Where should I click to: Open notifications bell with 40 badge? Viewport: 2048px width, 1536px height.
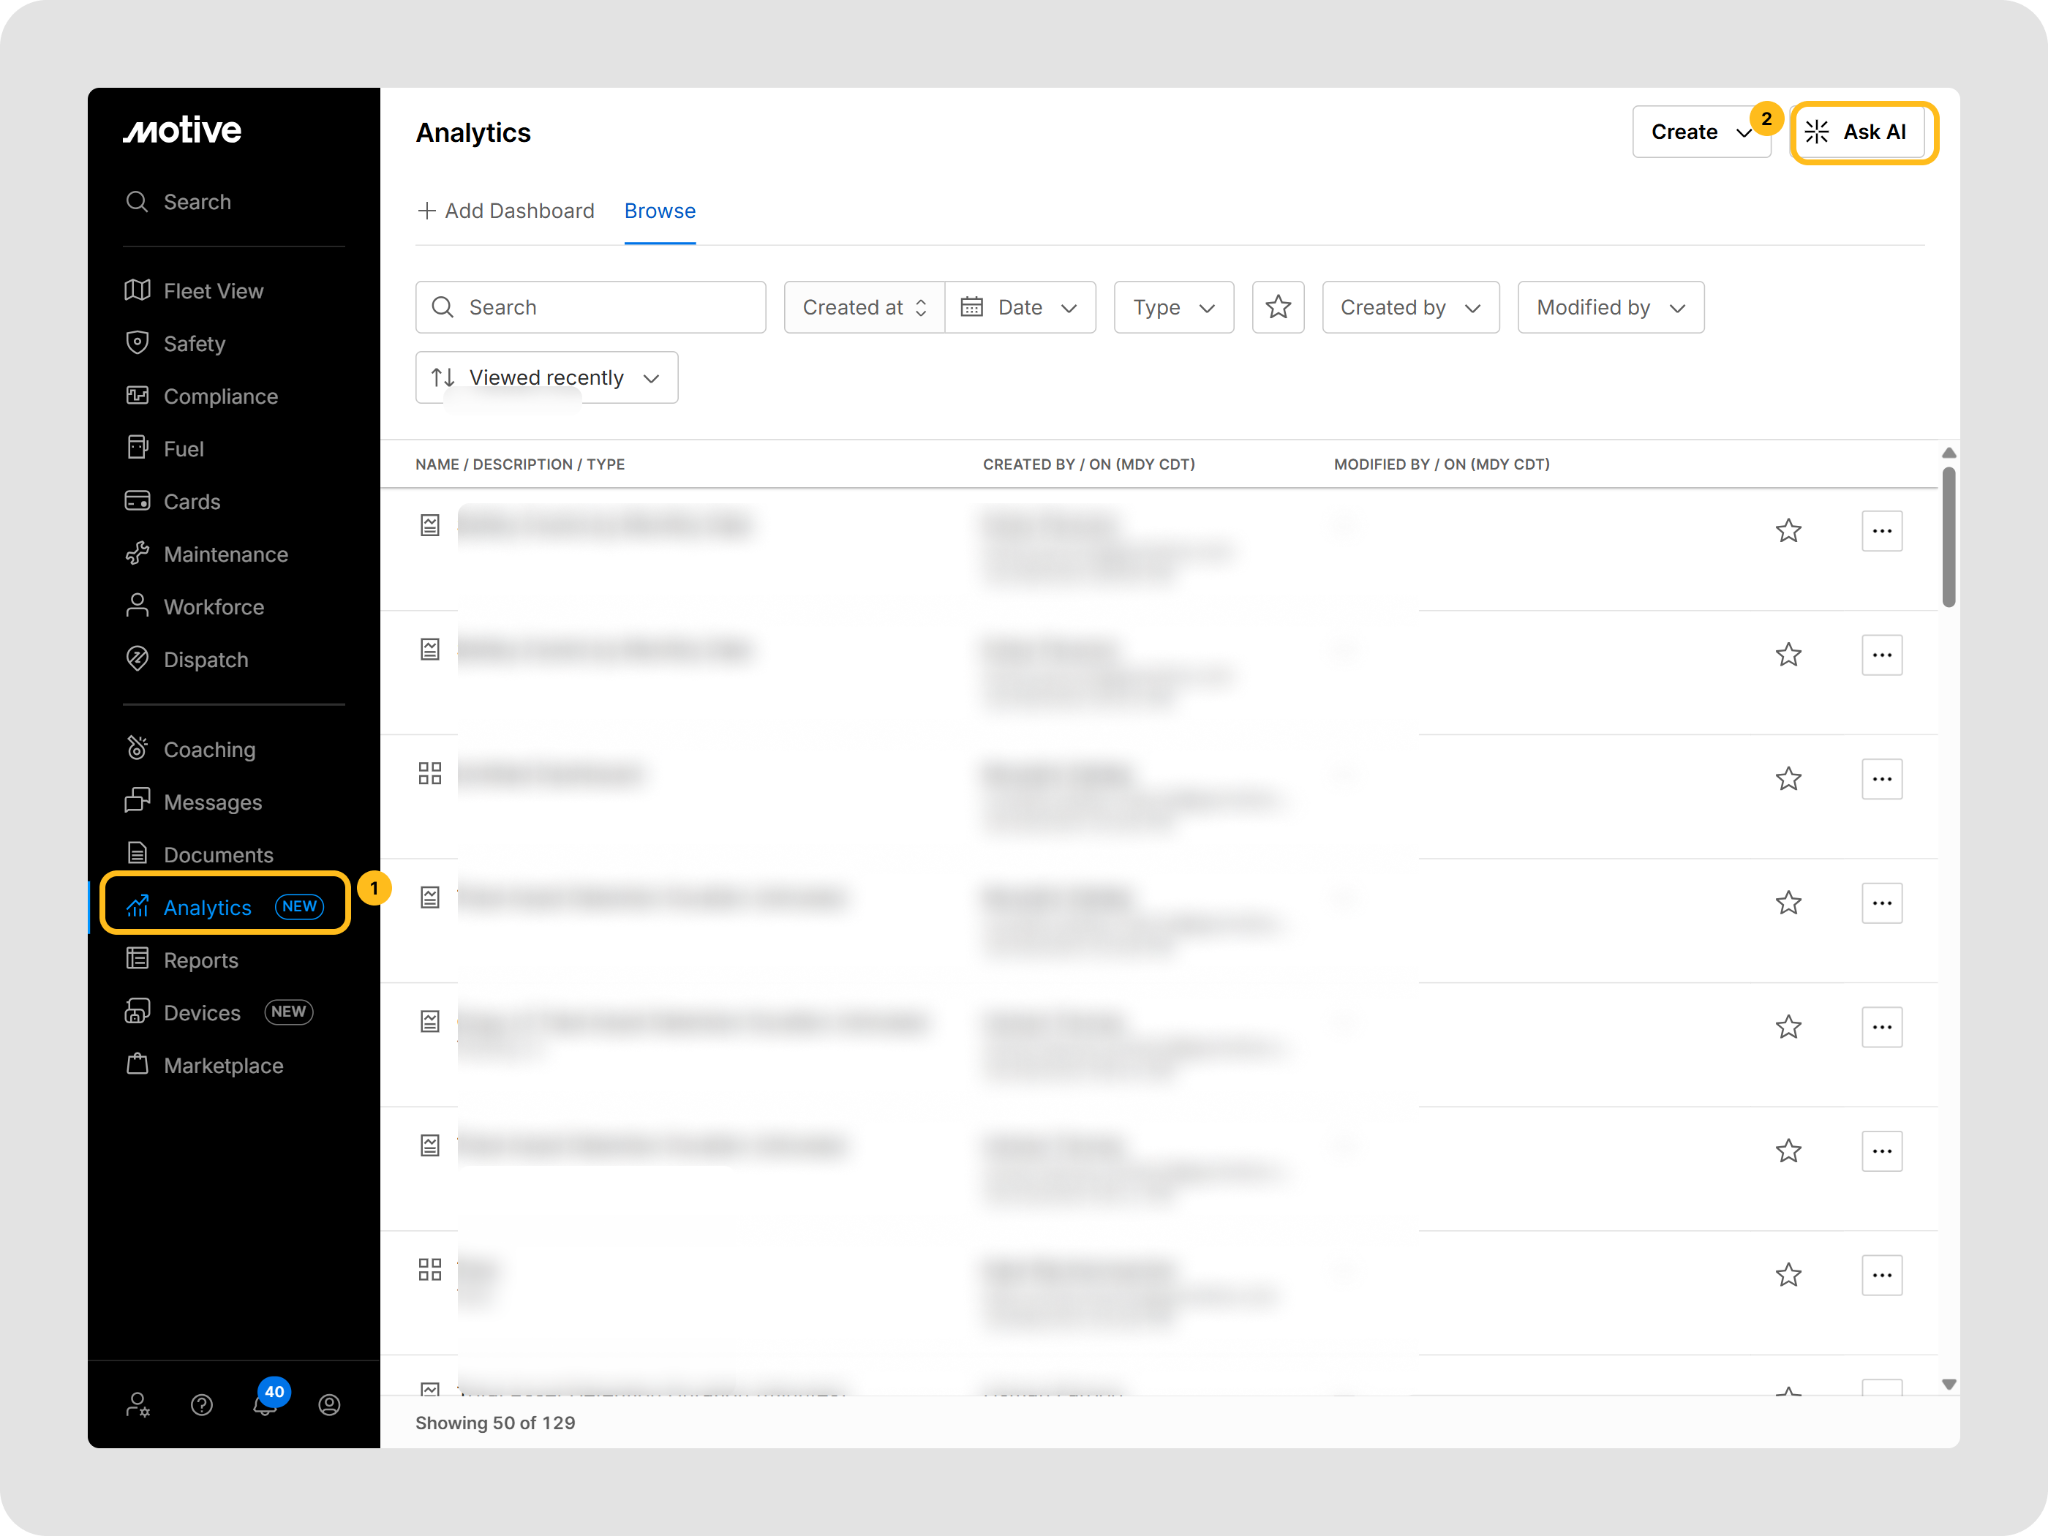(x=265, y=1405)
